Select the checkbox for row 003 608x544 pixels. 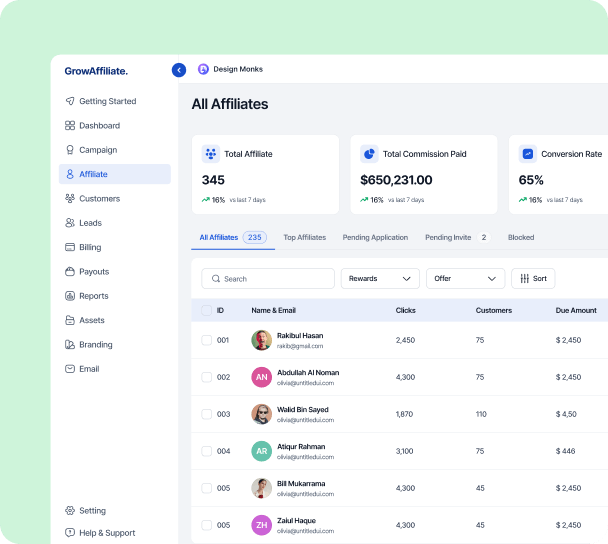tap(207, 414)
